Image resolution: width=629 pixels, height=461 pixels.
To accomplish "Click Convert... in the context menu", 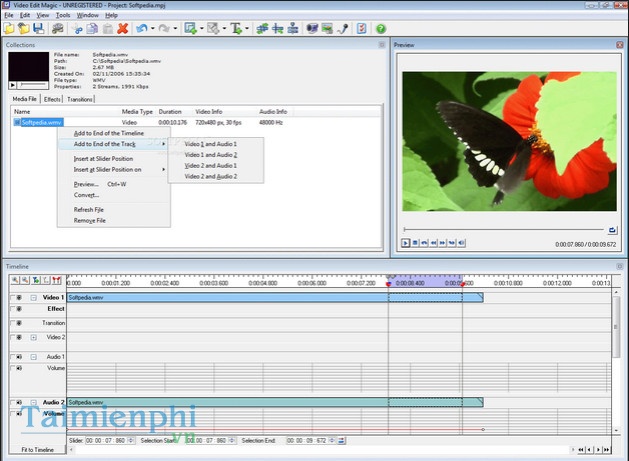I will (114, 195).
